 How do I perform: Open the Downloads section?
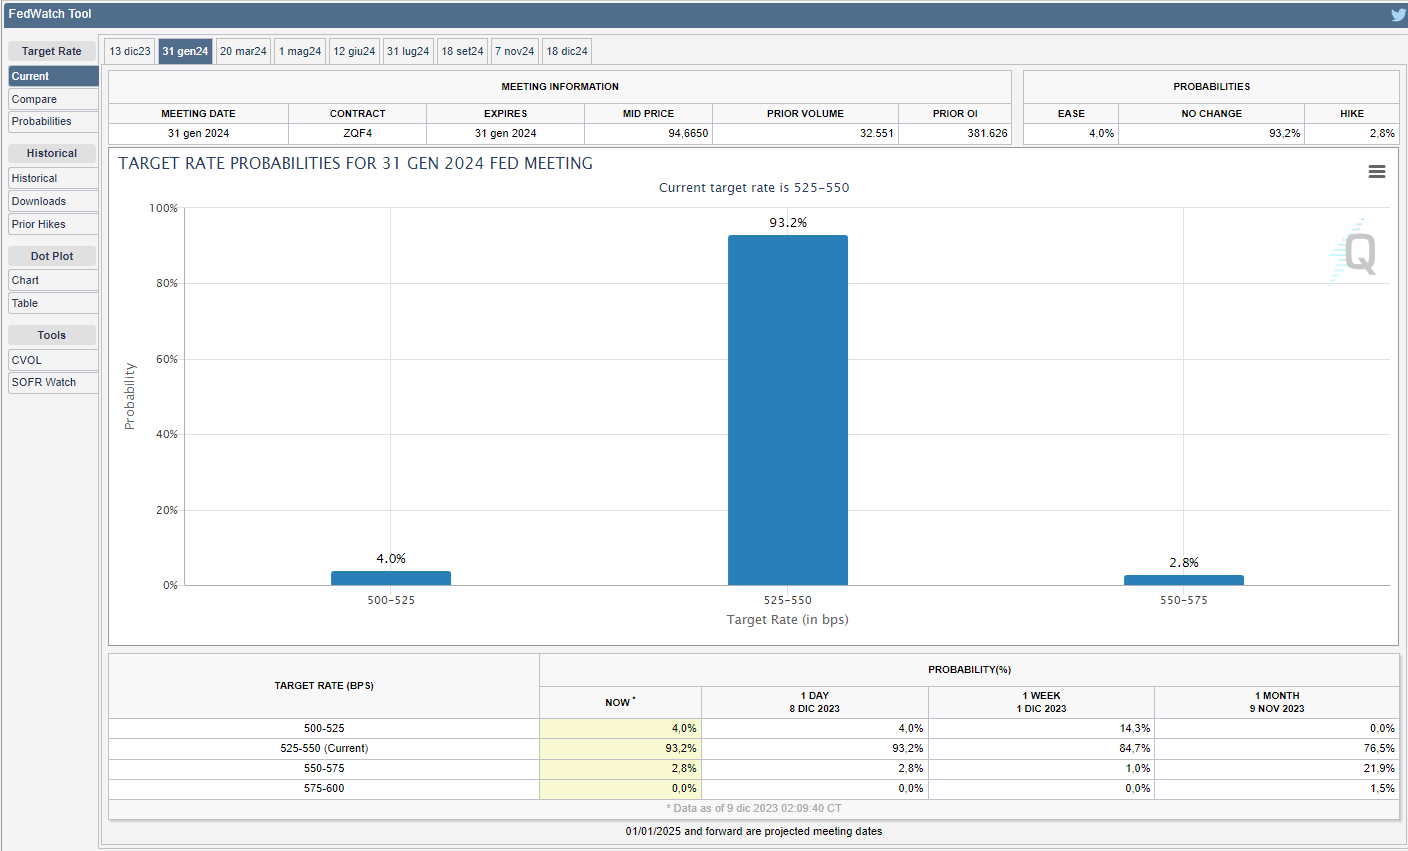(53, 201)
